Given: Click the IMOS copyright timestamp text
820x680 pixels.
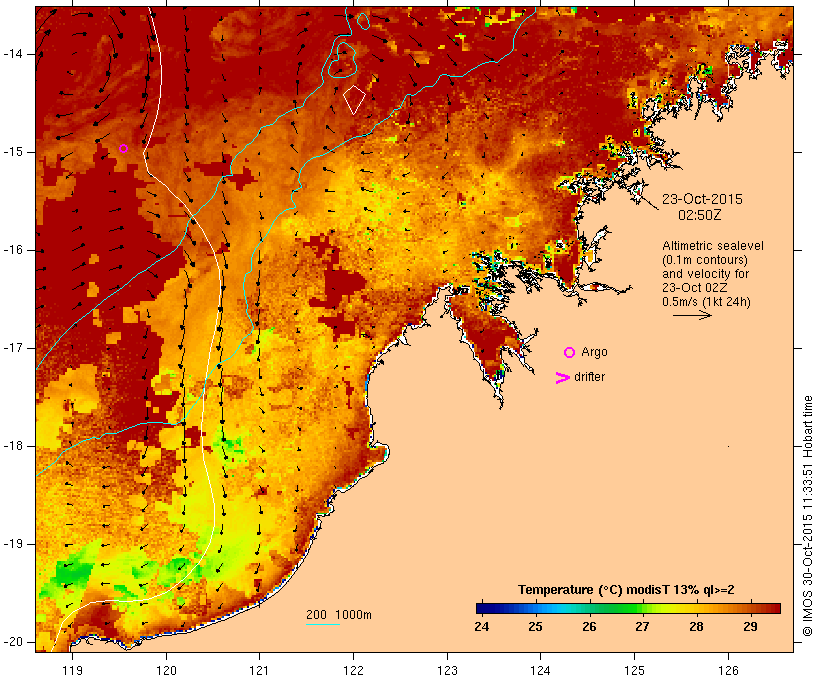Looking at the screenshot, I should click(x=808, y=516).
